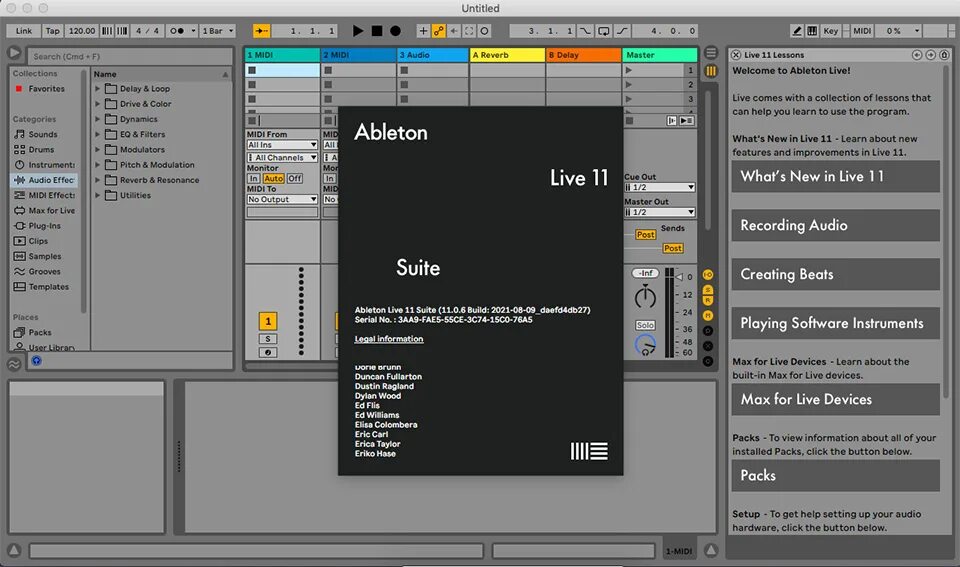Open track 1 All Channels dropdown
This screenshot has height=567, width=960.
(x=282, y=157)
